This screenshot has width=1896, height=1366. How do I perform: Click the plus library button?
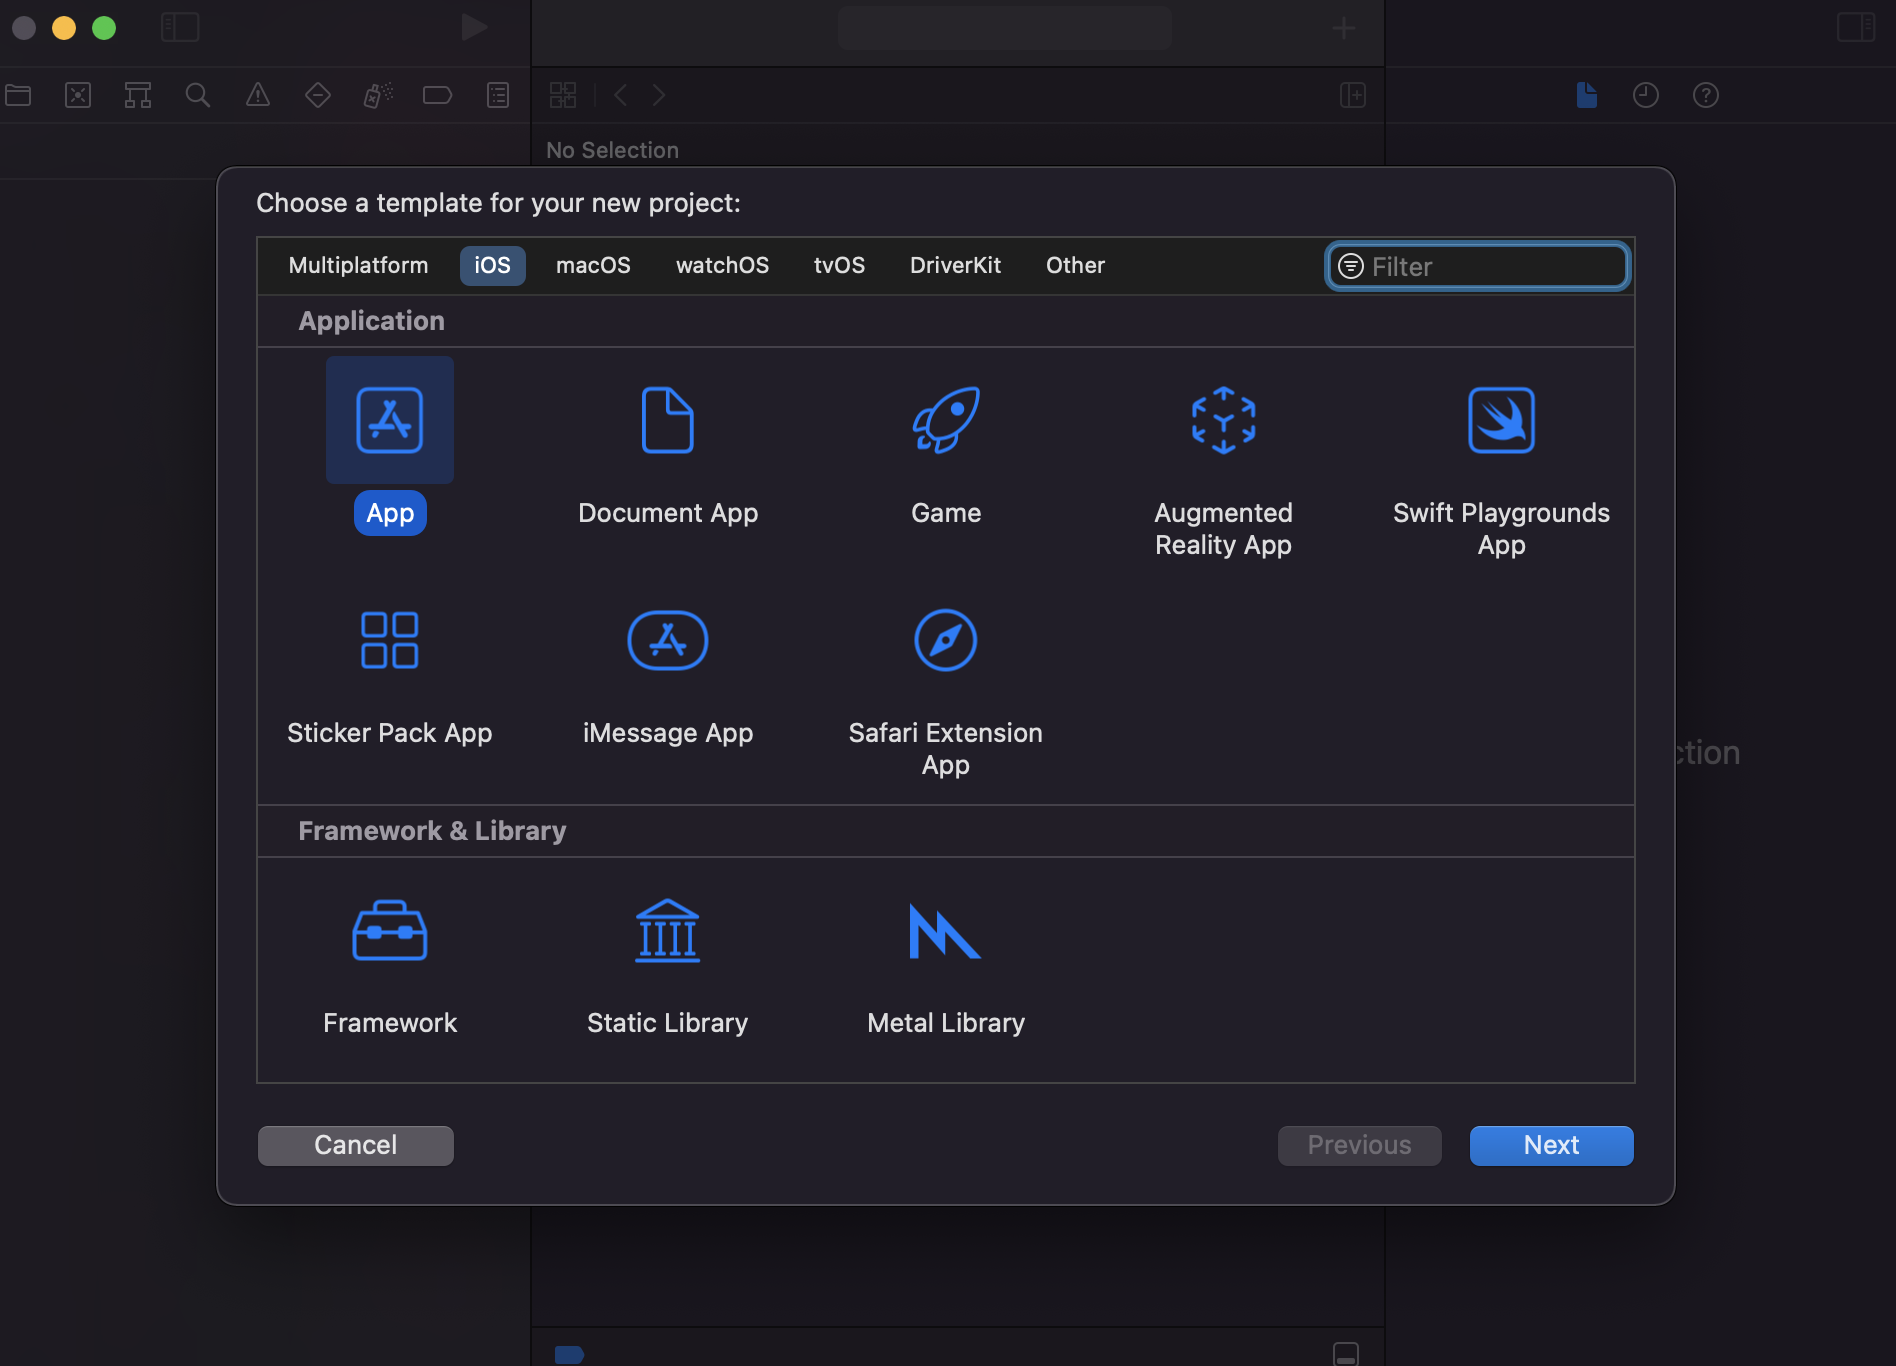(1344, 28)
